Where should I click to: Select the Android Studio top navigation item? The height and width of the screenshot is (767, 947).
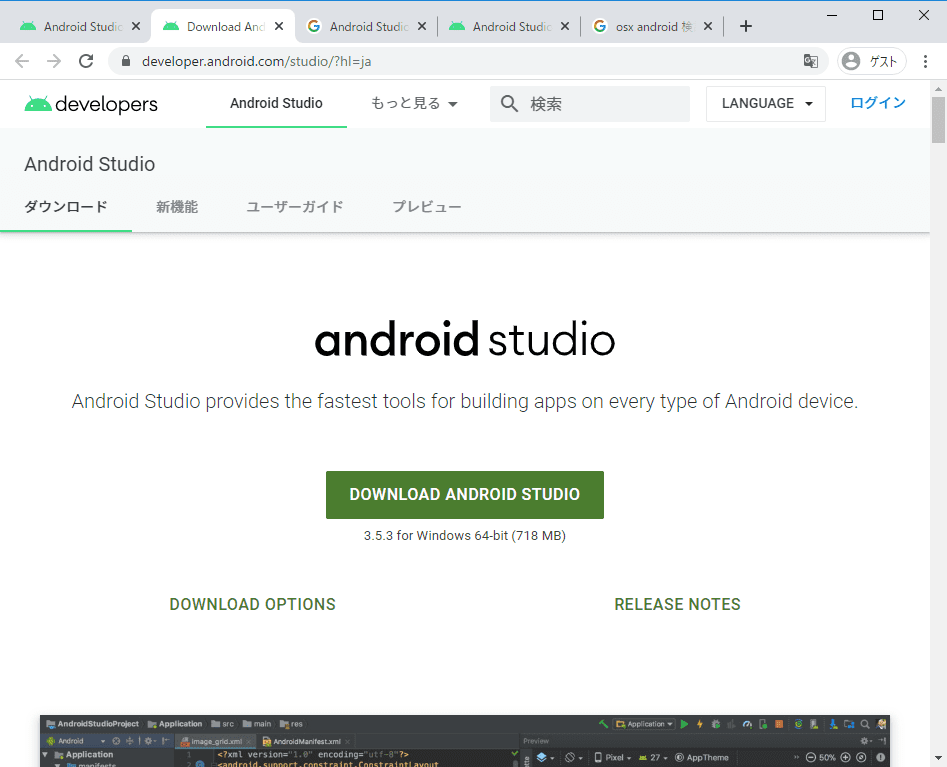tap(276, 103)
